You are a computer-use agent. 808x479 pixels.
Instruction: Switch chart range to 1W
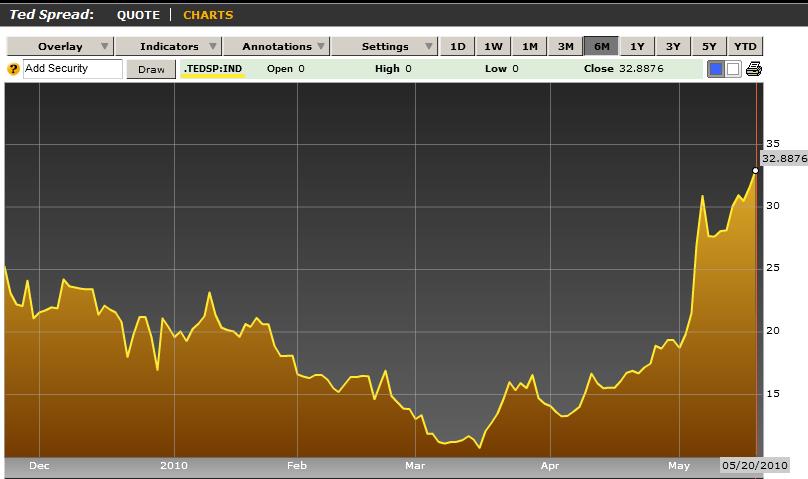coord(493,46)
